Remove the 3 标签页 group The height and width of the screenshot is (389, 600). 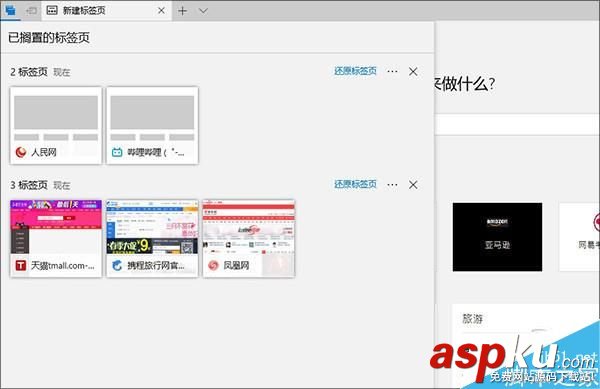tap(413, 185)
